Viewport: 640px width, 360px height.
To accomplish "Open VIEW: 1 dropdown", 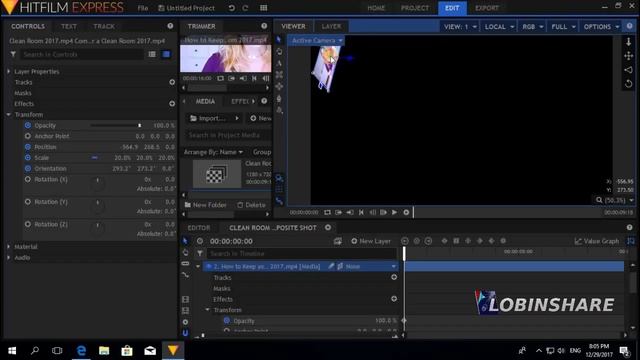I will 460,27.
